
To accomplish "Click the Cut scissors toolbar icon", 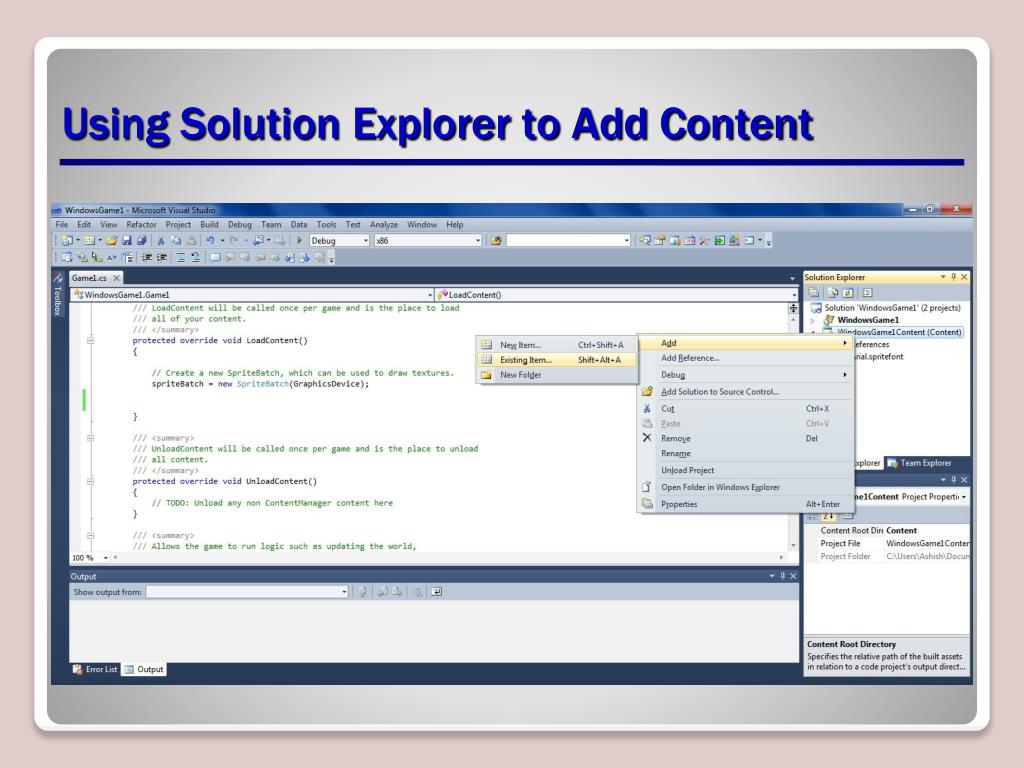I will pyautogui.click(x=160, y=240).
